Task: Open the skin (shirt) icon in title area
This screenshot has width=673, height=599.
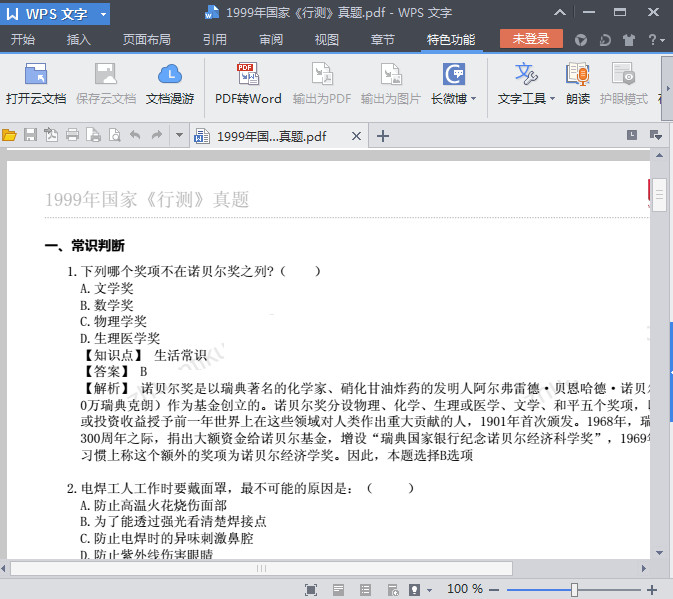Action: (629, 40)
